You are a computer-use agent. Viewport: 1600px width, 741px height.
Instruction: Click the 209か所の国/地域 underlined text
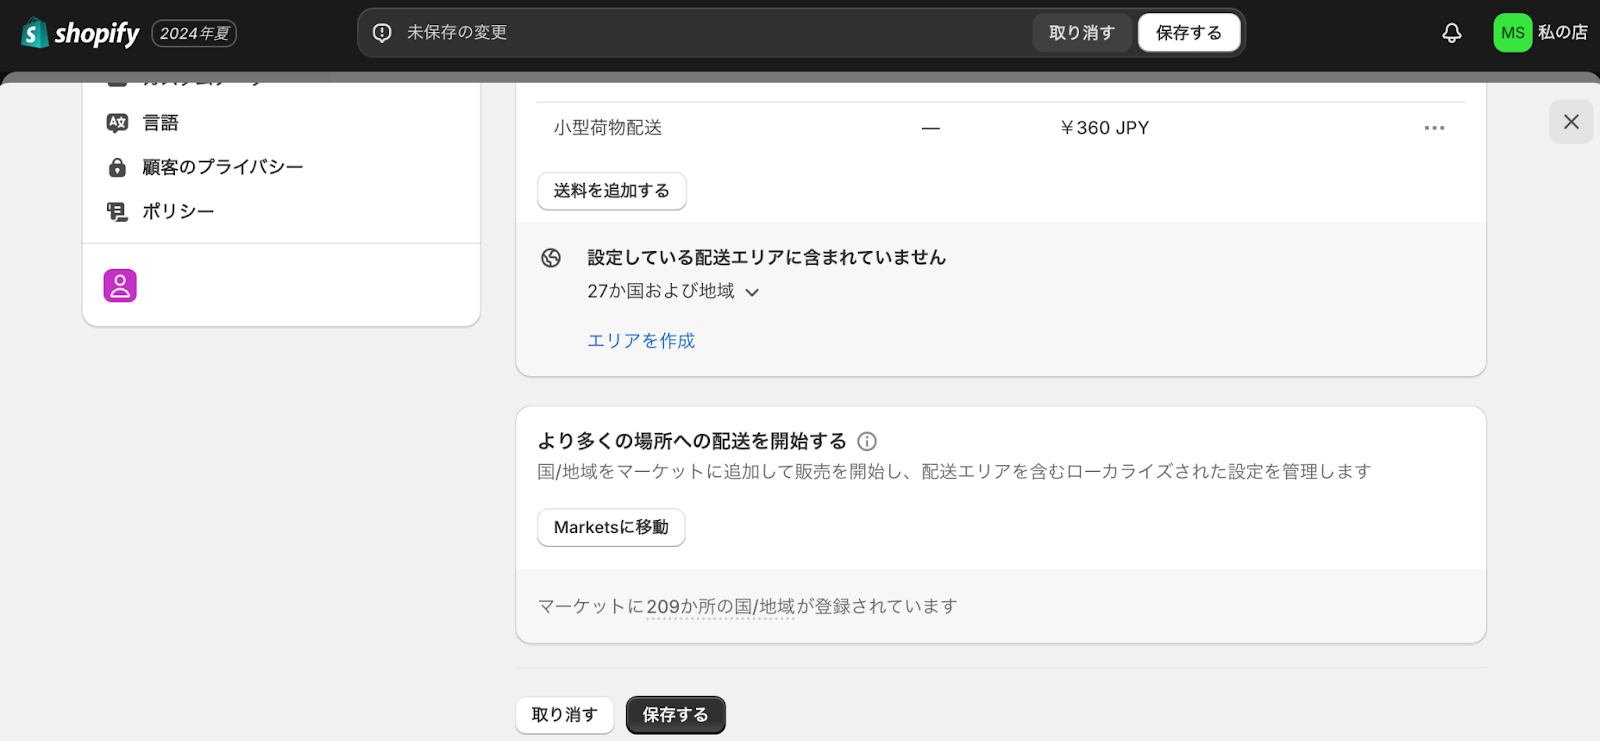click(x=720, y=607)
